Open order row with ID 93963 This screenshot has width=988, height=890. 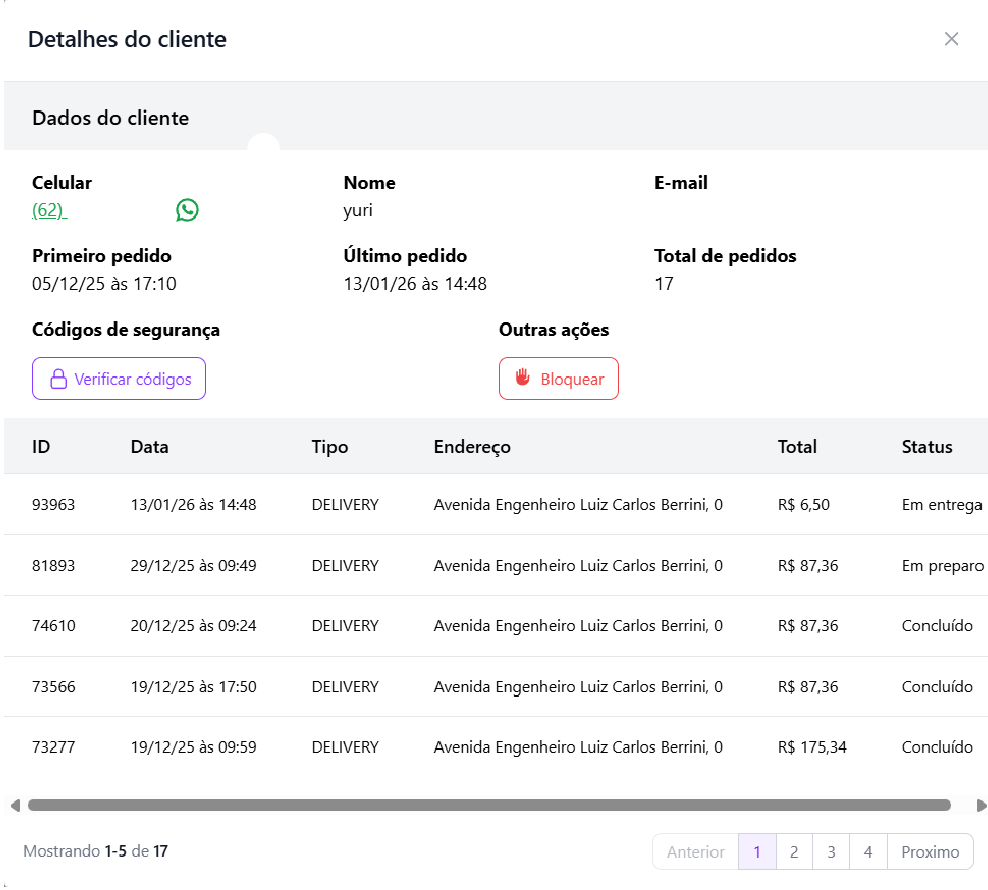point(54,505)
